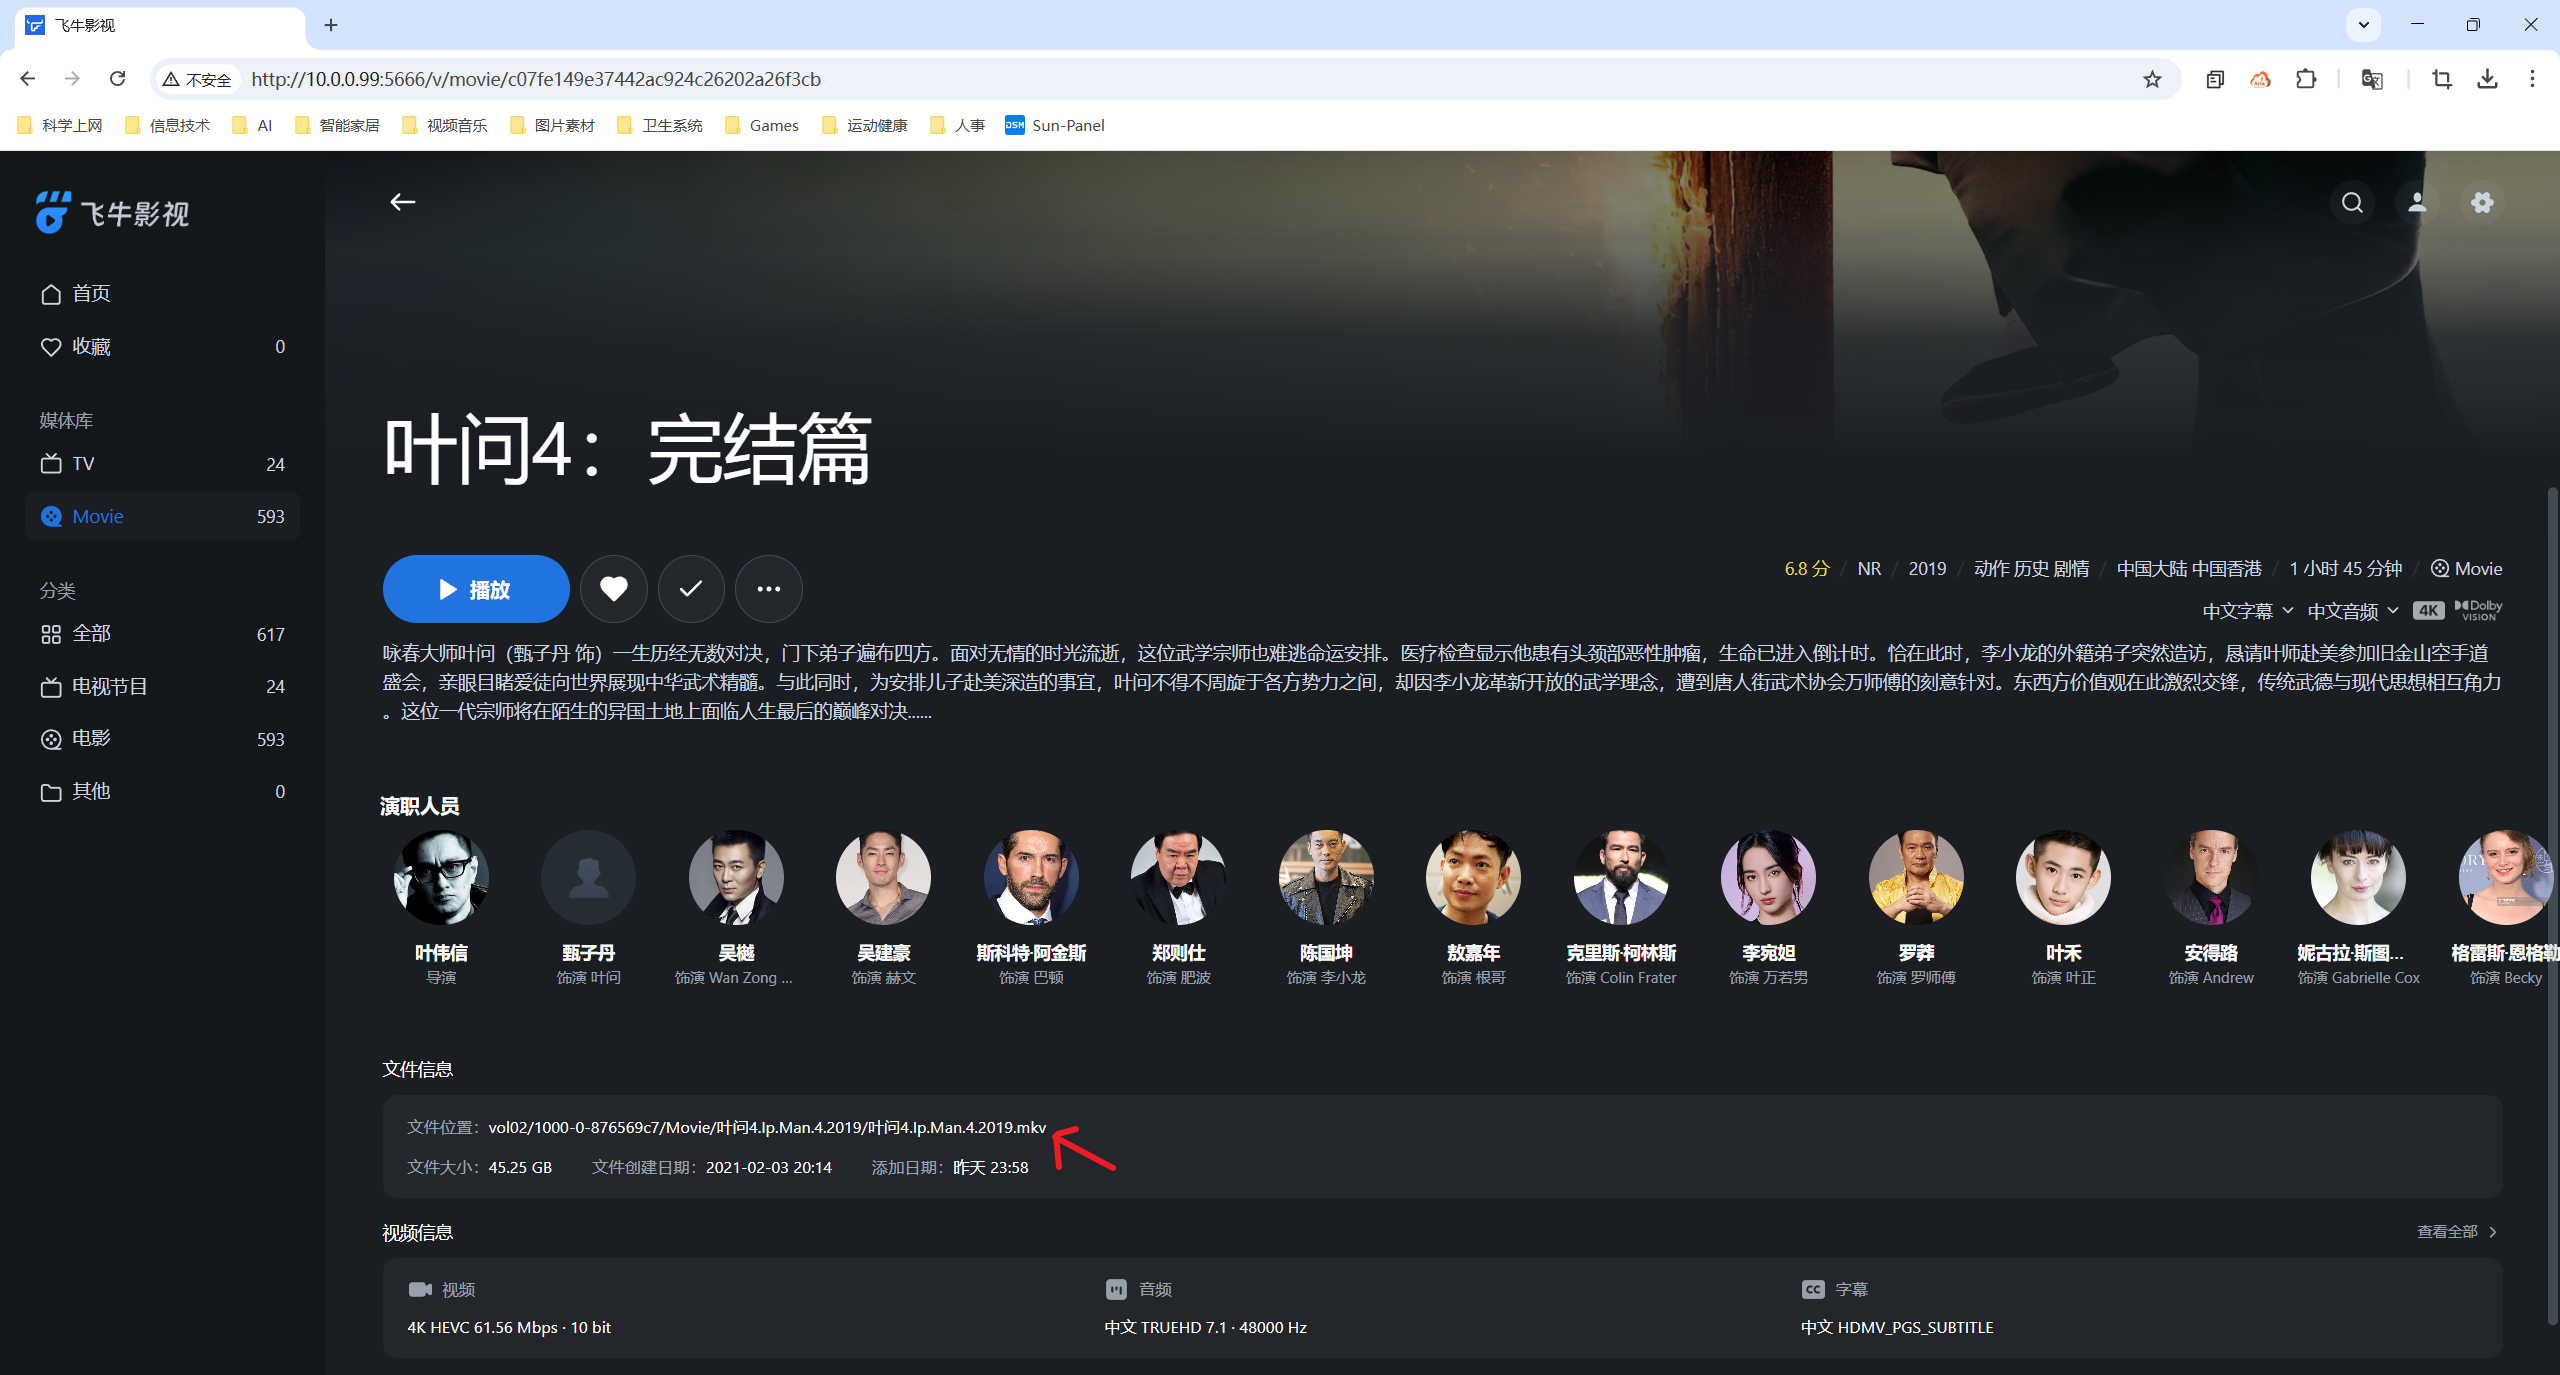Expand the 中文音频 audio dropdown

[x=2352, y=611]
